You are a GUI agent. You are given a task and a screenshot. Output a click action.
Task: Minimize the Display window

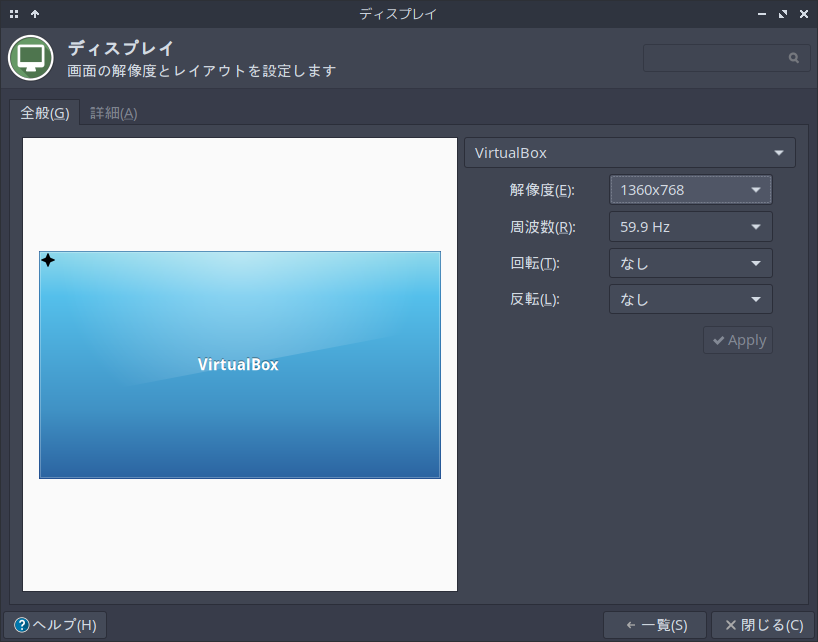(762, 14)
